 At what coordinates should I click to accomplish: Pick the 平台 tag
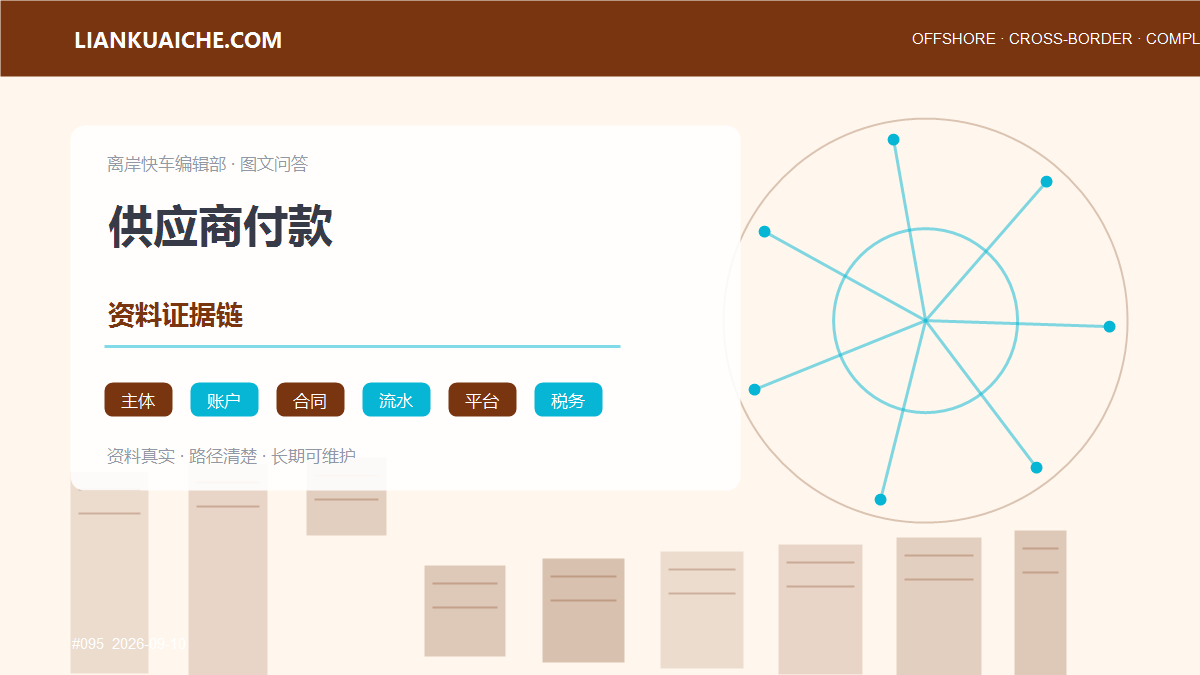[x=482, y=400]
